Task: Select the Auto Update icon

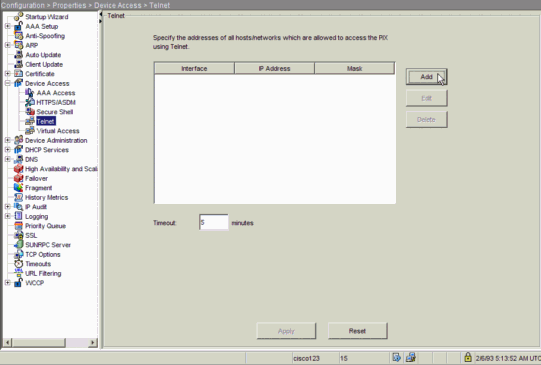Action: (19, 55)
